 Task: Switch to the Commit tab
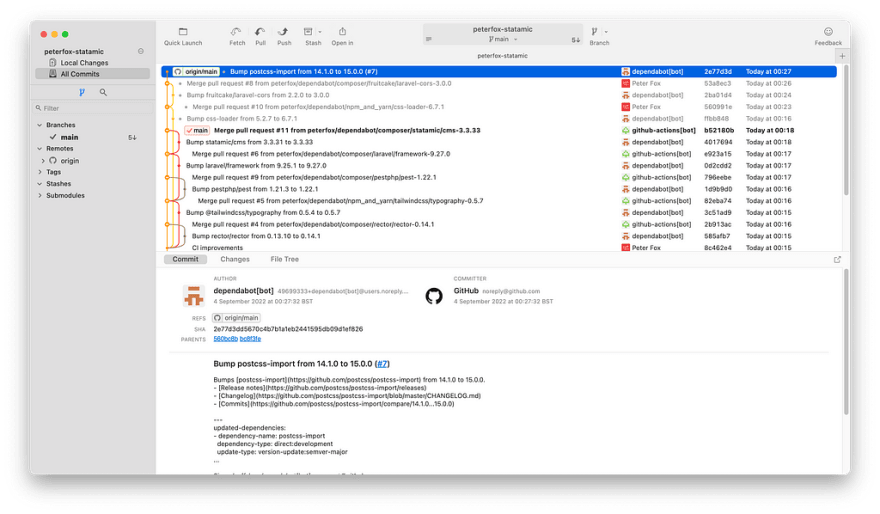(x=185, y=259)
